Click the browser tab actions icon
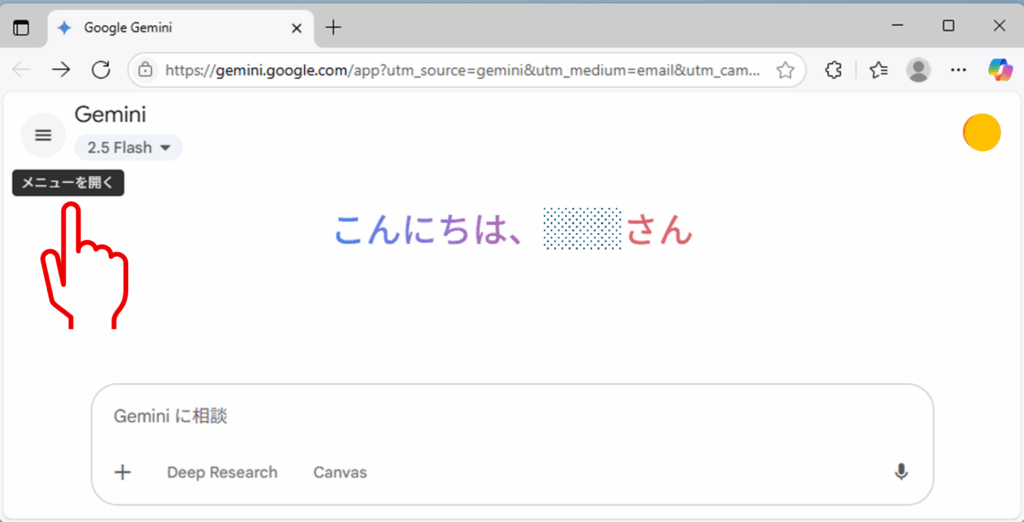Viewport: 1024px width, 522px height. coord(22,28)
